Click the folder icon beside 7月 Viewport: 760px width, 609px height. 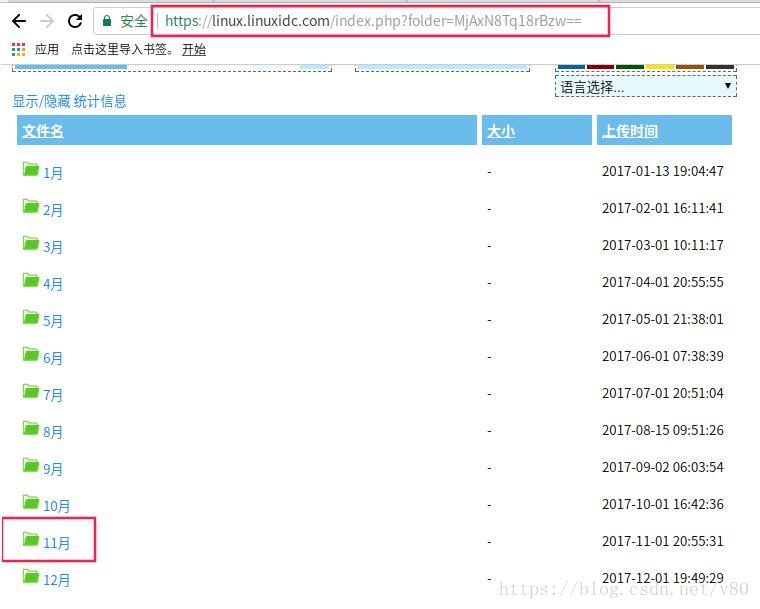[x=31, y=391]
